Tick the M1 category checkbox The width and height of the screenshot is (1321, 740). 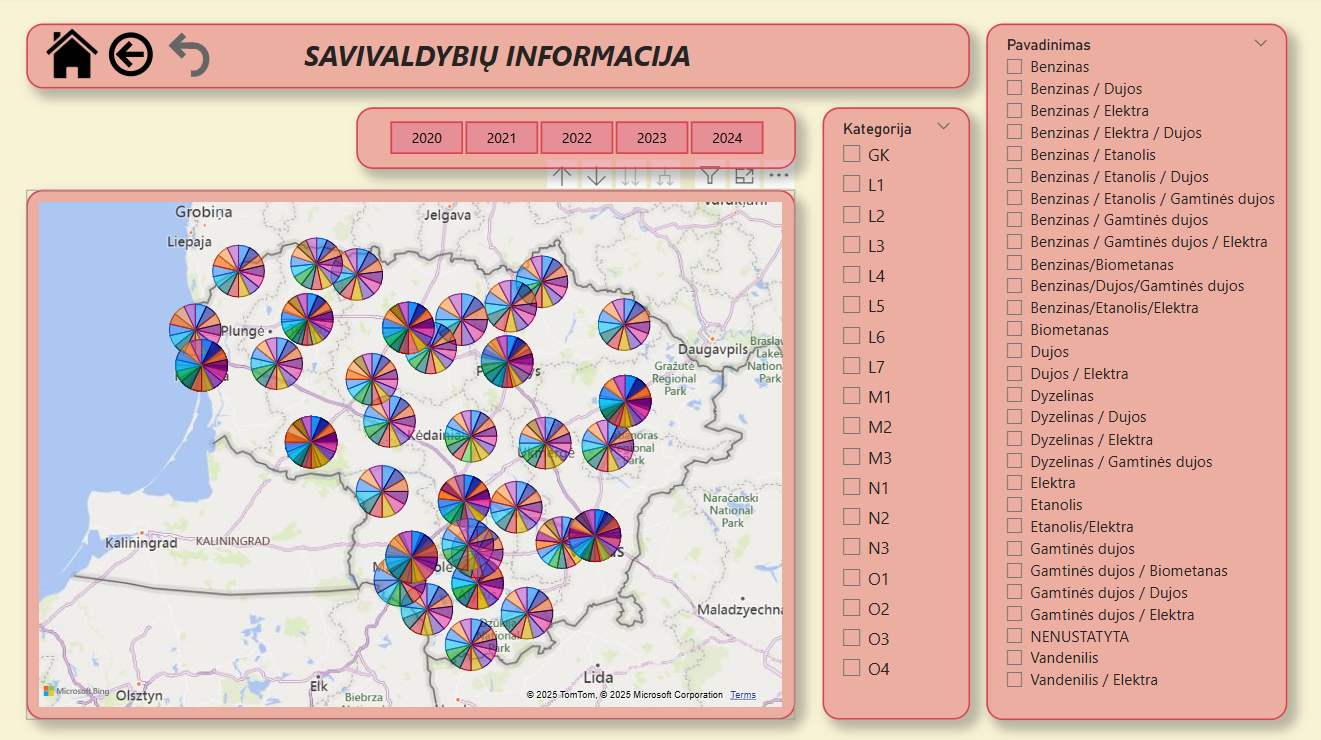tap(852, 396)
